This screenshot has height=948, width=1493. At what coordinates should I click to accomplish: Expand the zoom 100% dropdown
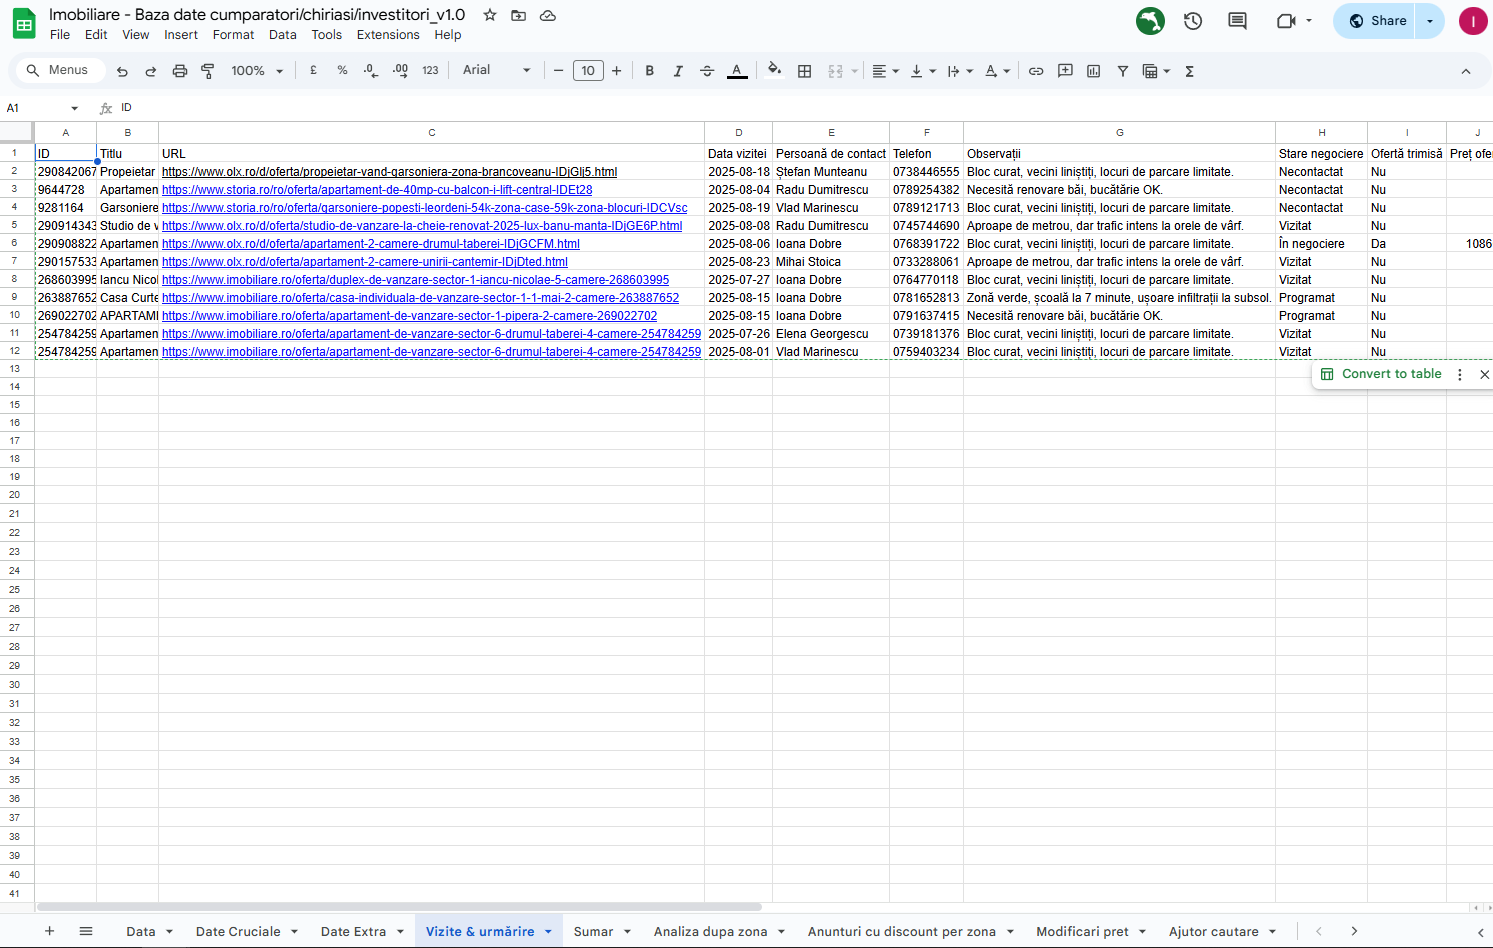(x=257, y=71)
